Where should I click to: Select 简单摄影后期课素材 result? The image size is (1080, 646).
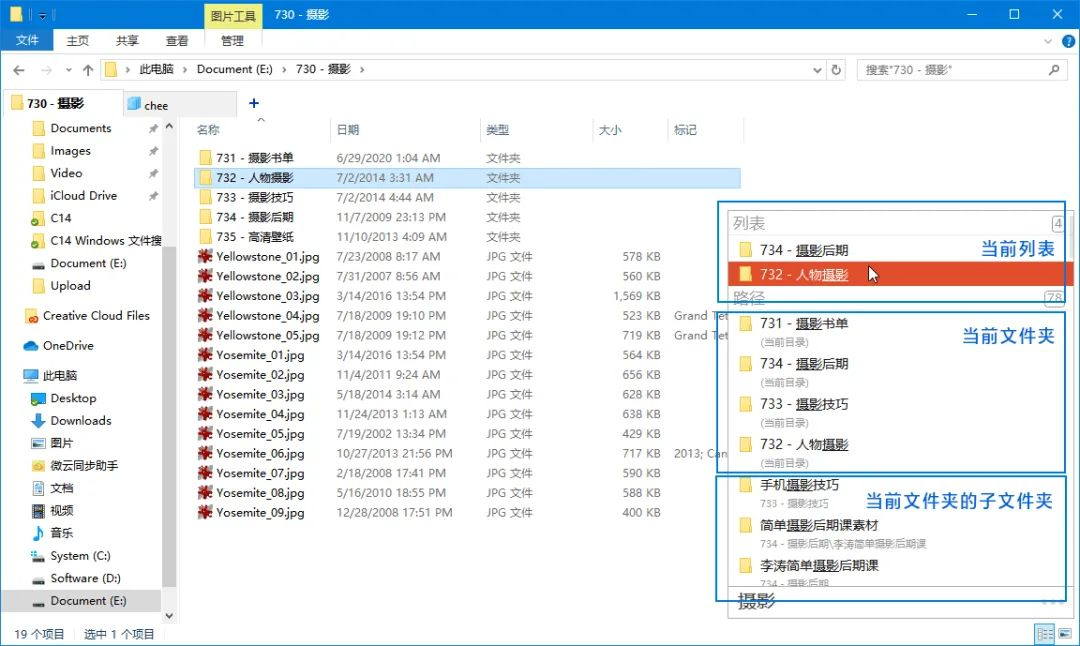point(900,532)
